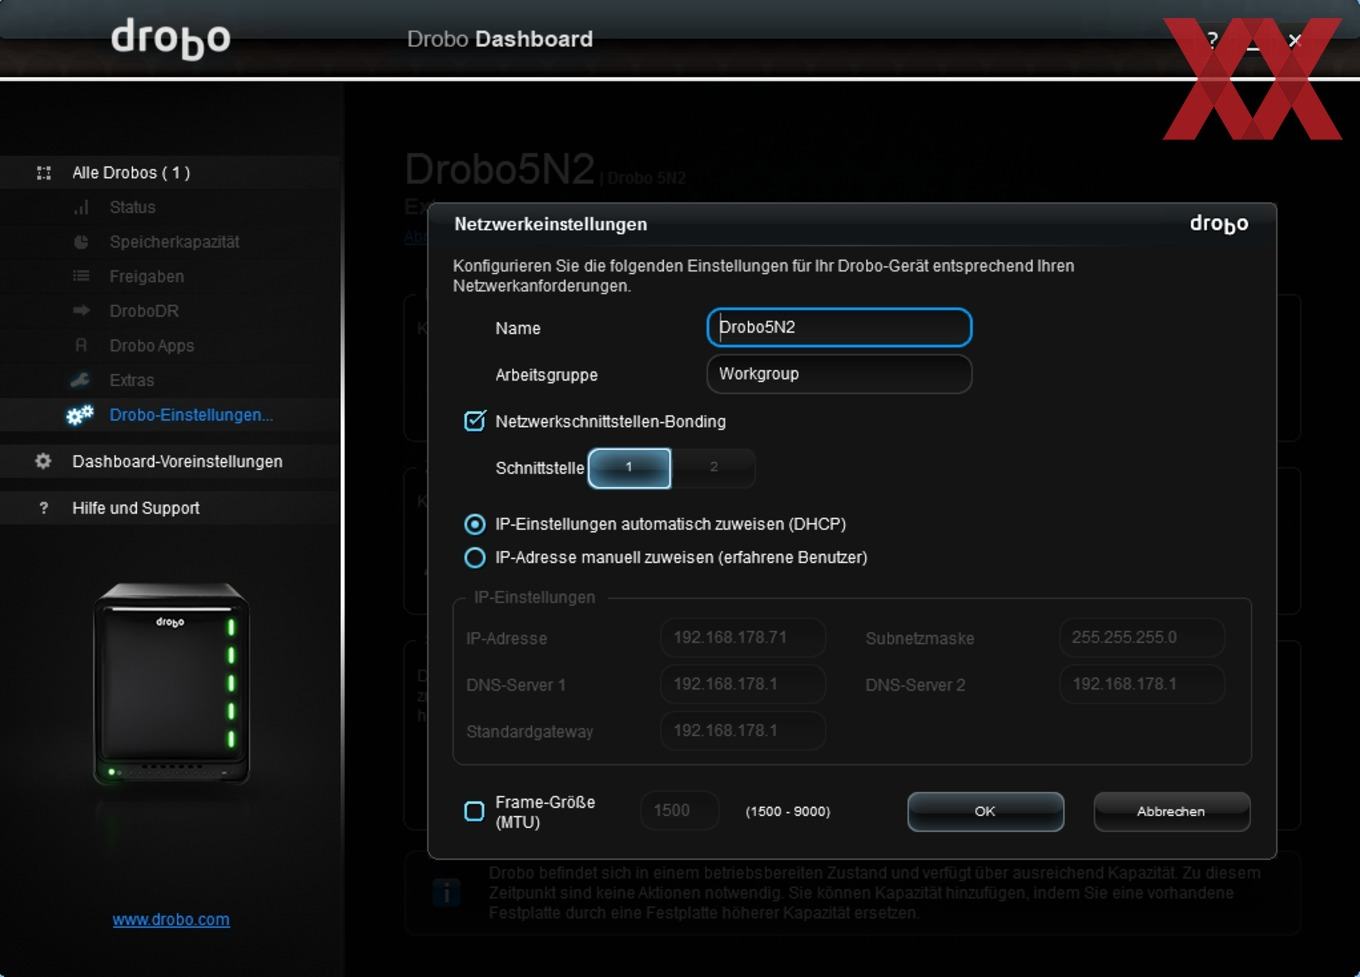The width and height of the screenshot is (1360, 977).
Task: Click the Dashboard-Voreinstellungen gear icon
Action: coord(43,461)
